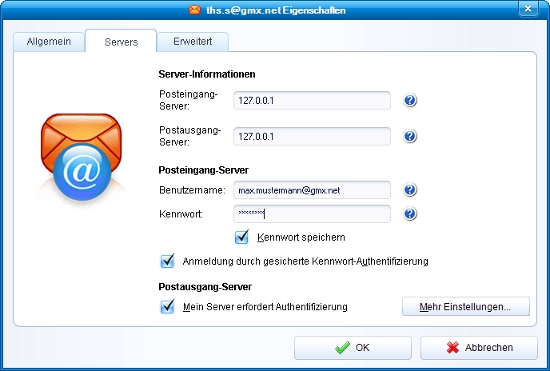Click the Benutzername: label
The width and height of the screenshot is (550, 371).
point(192,190)
